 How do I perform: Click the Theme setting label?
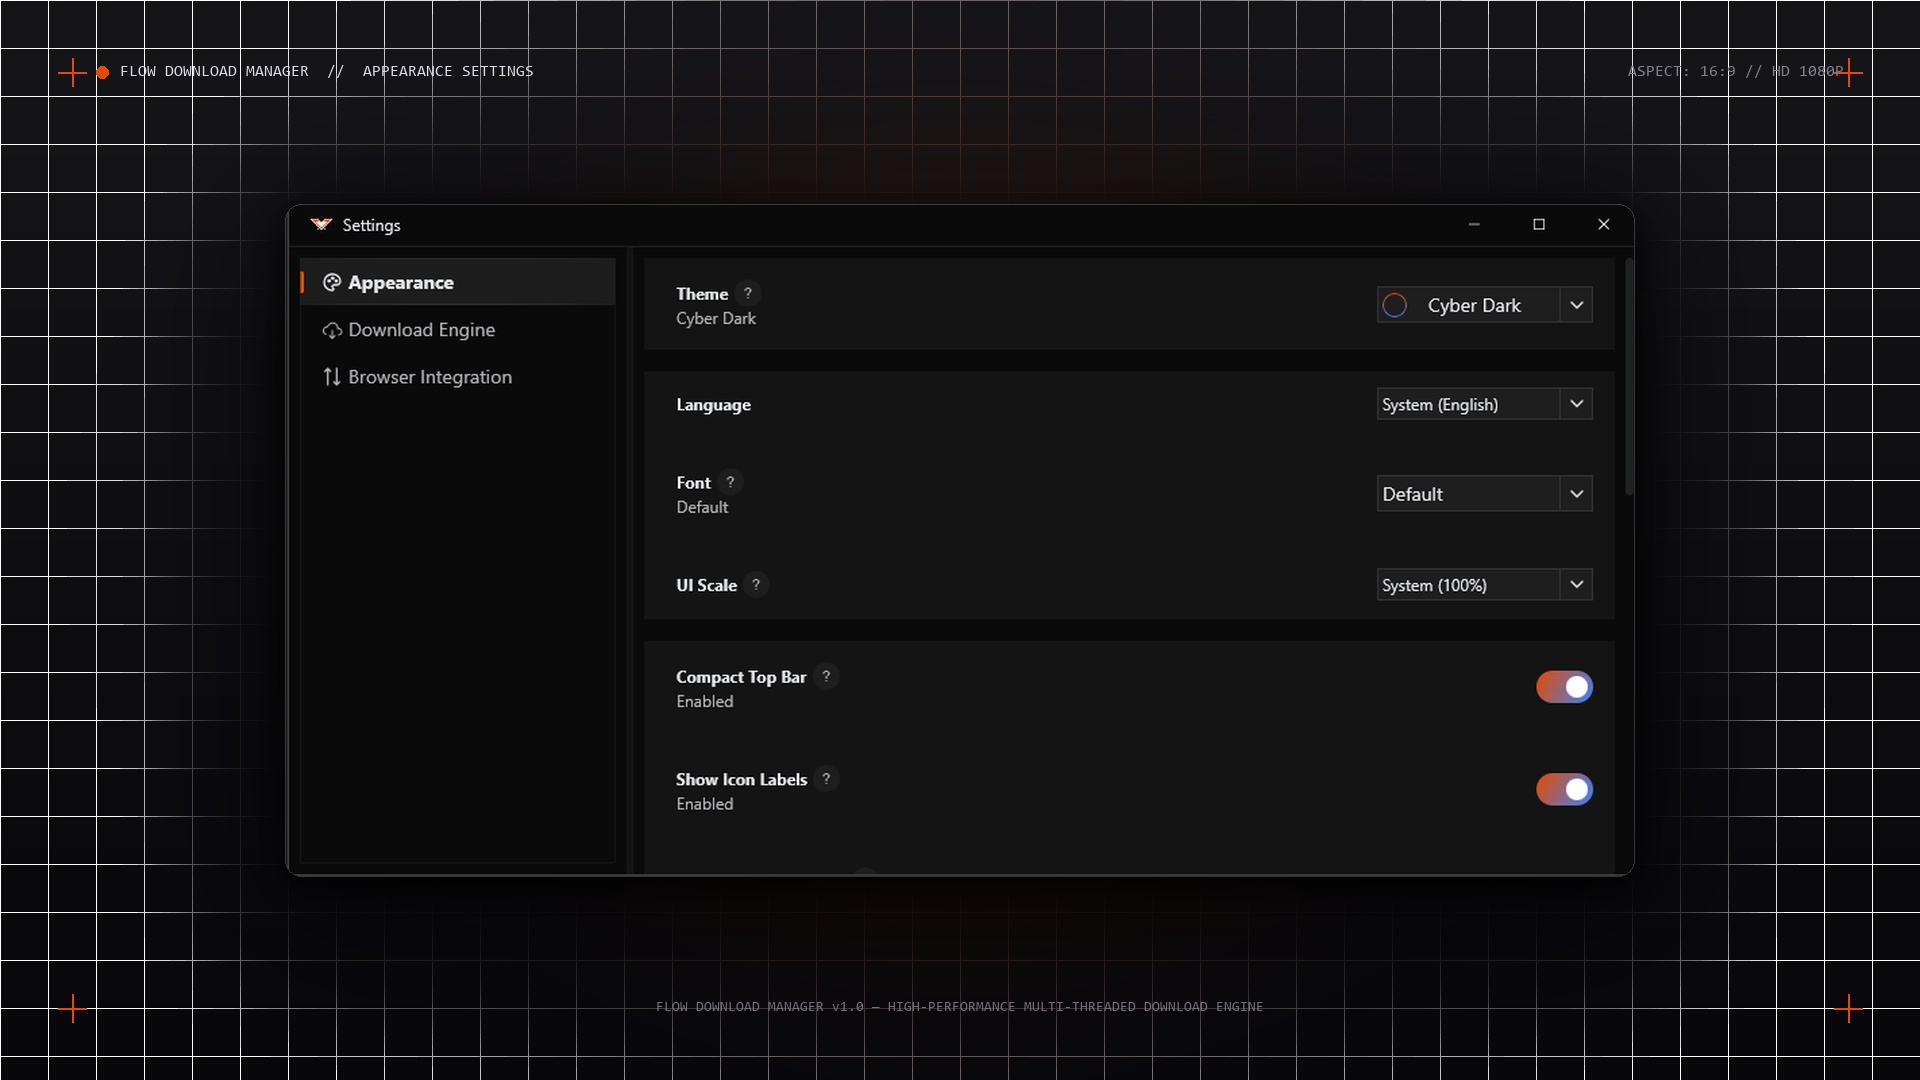[x=702, y=294]
